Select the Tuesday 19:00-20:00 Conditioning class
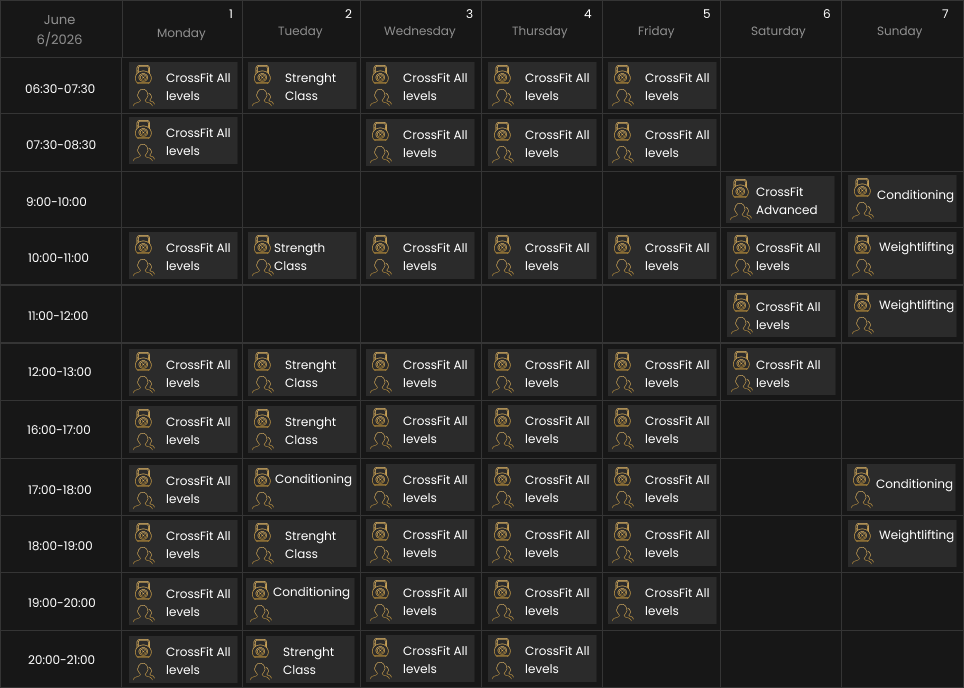Image resolution: width=964 pixels, height=688 pixels. click(x=300, y=602)
